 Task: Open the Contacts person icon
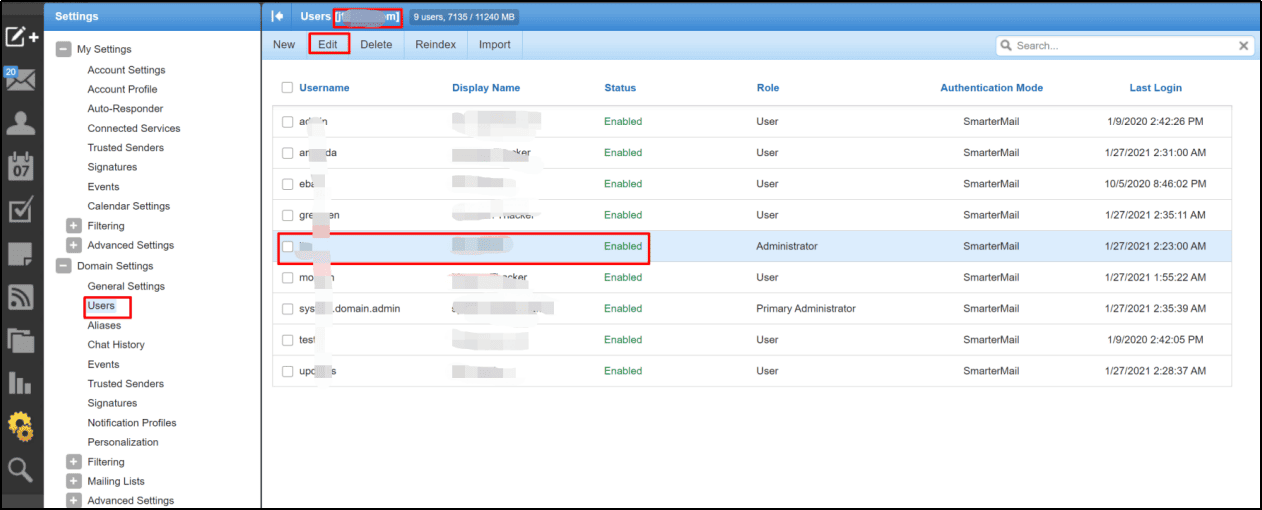coord(21,123)
